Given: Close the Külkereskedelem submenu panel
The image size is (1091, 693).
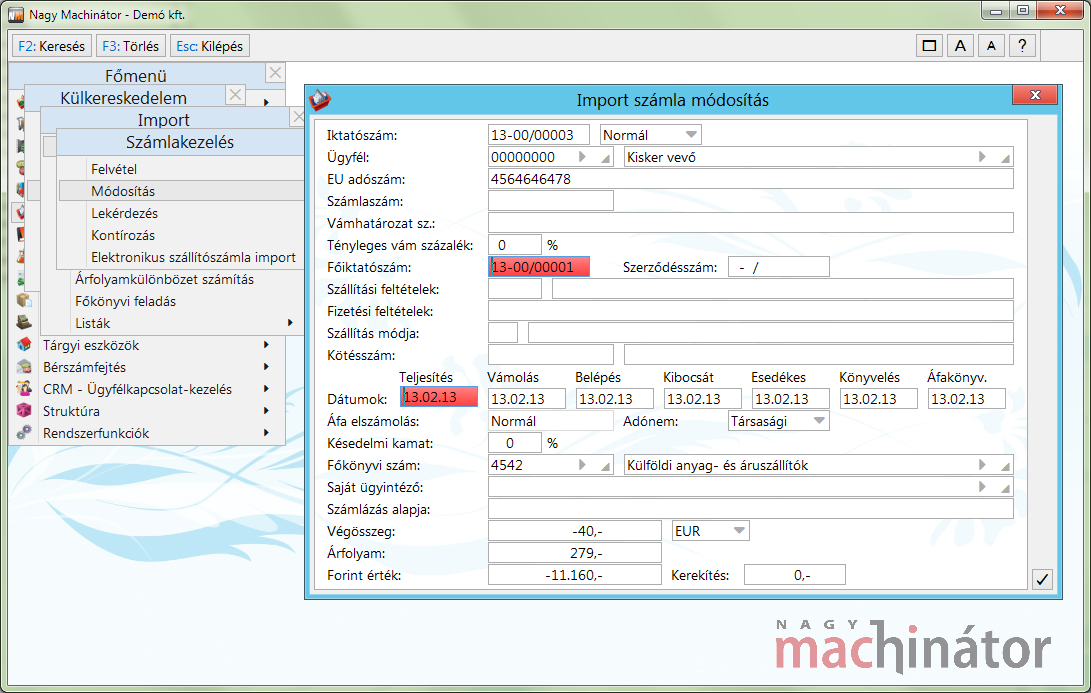Looking at the screenshot, I should click(x=236, y=95).
